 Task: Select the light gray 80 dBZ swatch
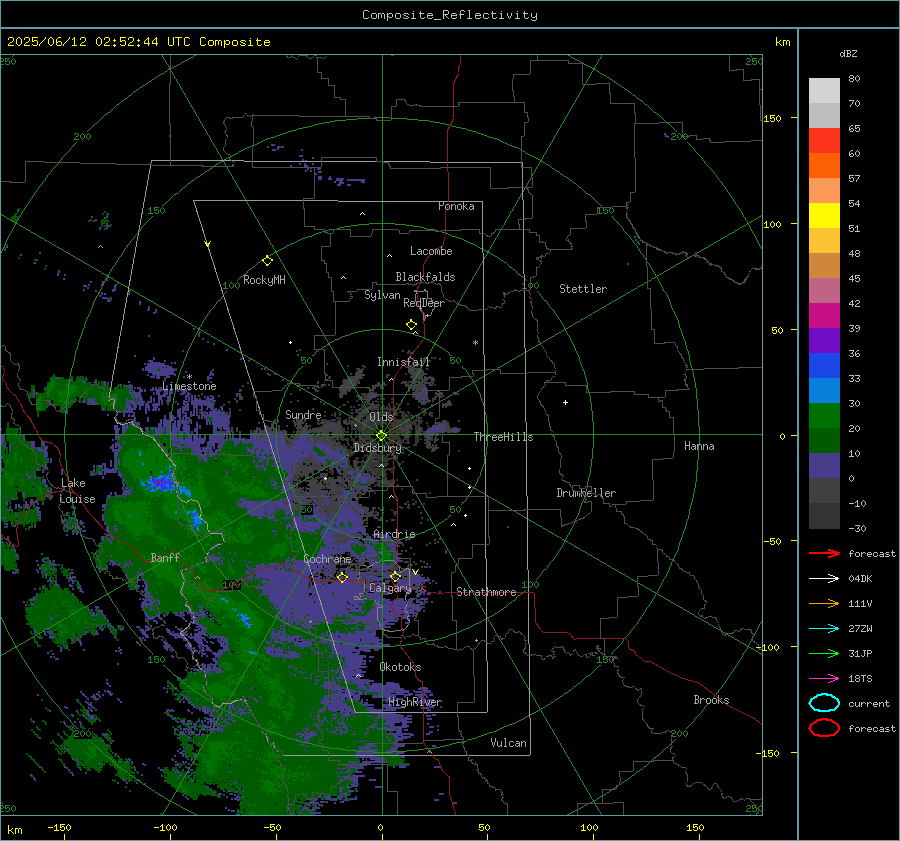(x=824, y=90)
